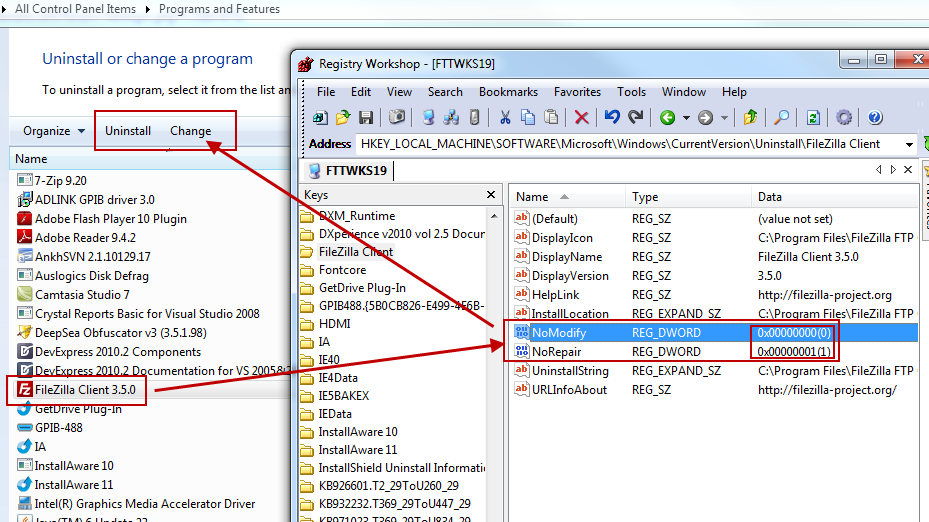Select the NoRepair registry value
This screenshot has height=522, width=929.
(x=716, y=351)
